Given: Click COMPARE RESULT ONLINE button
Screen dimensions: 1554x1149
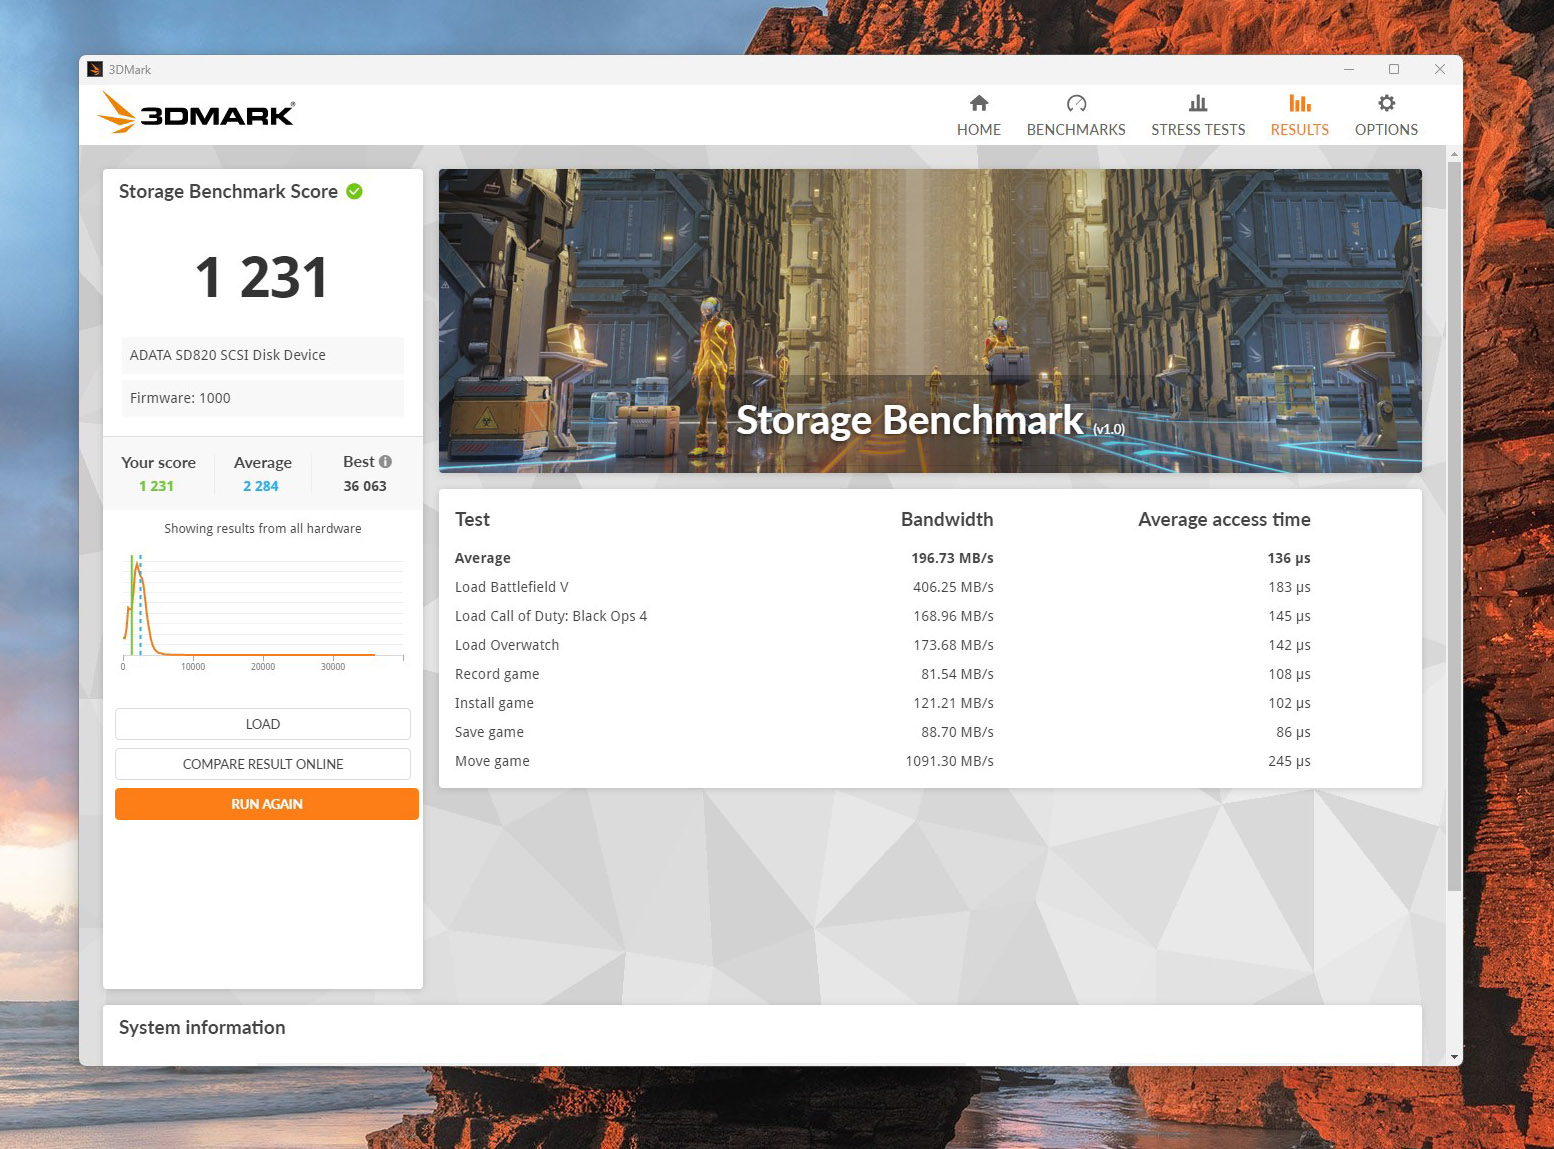Looking at the screenshot, I should coord(263,764).
